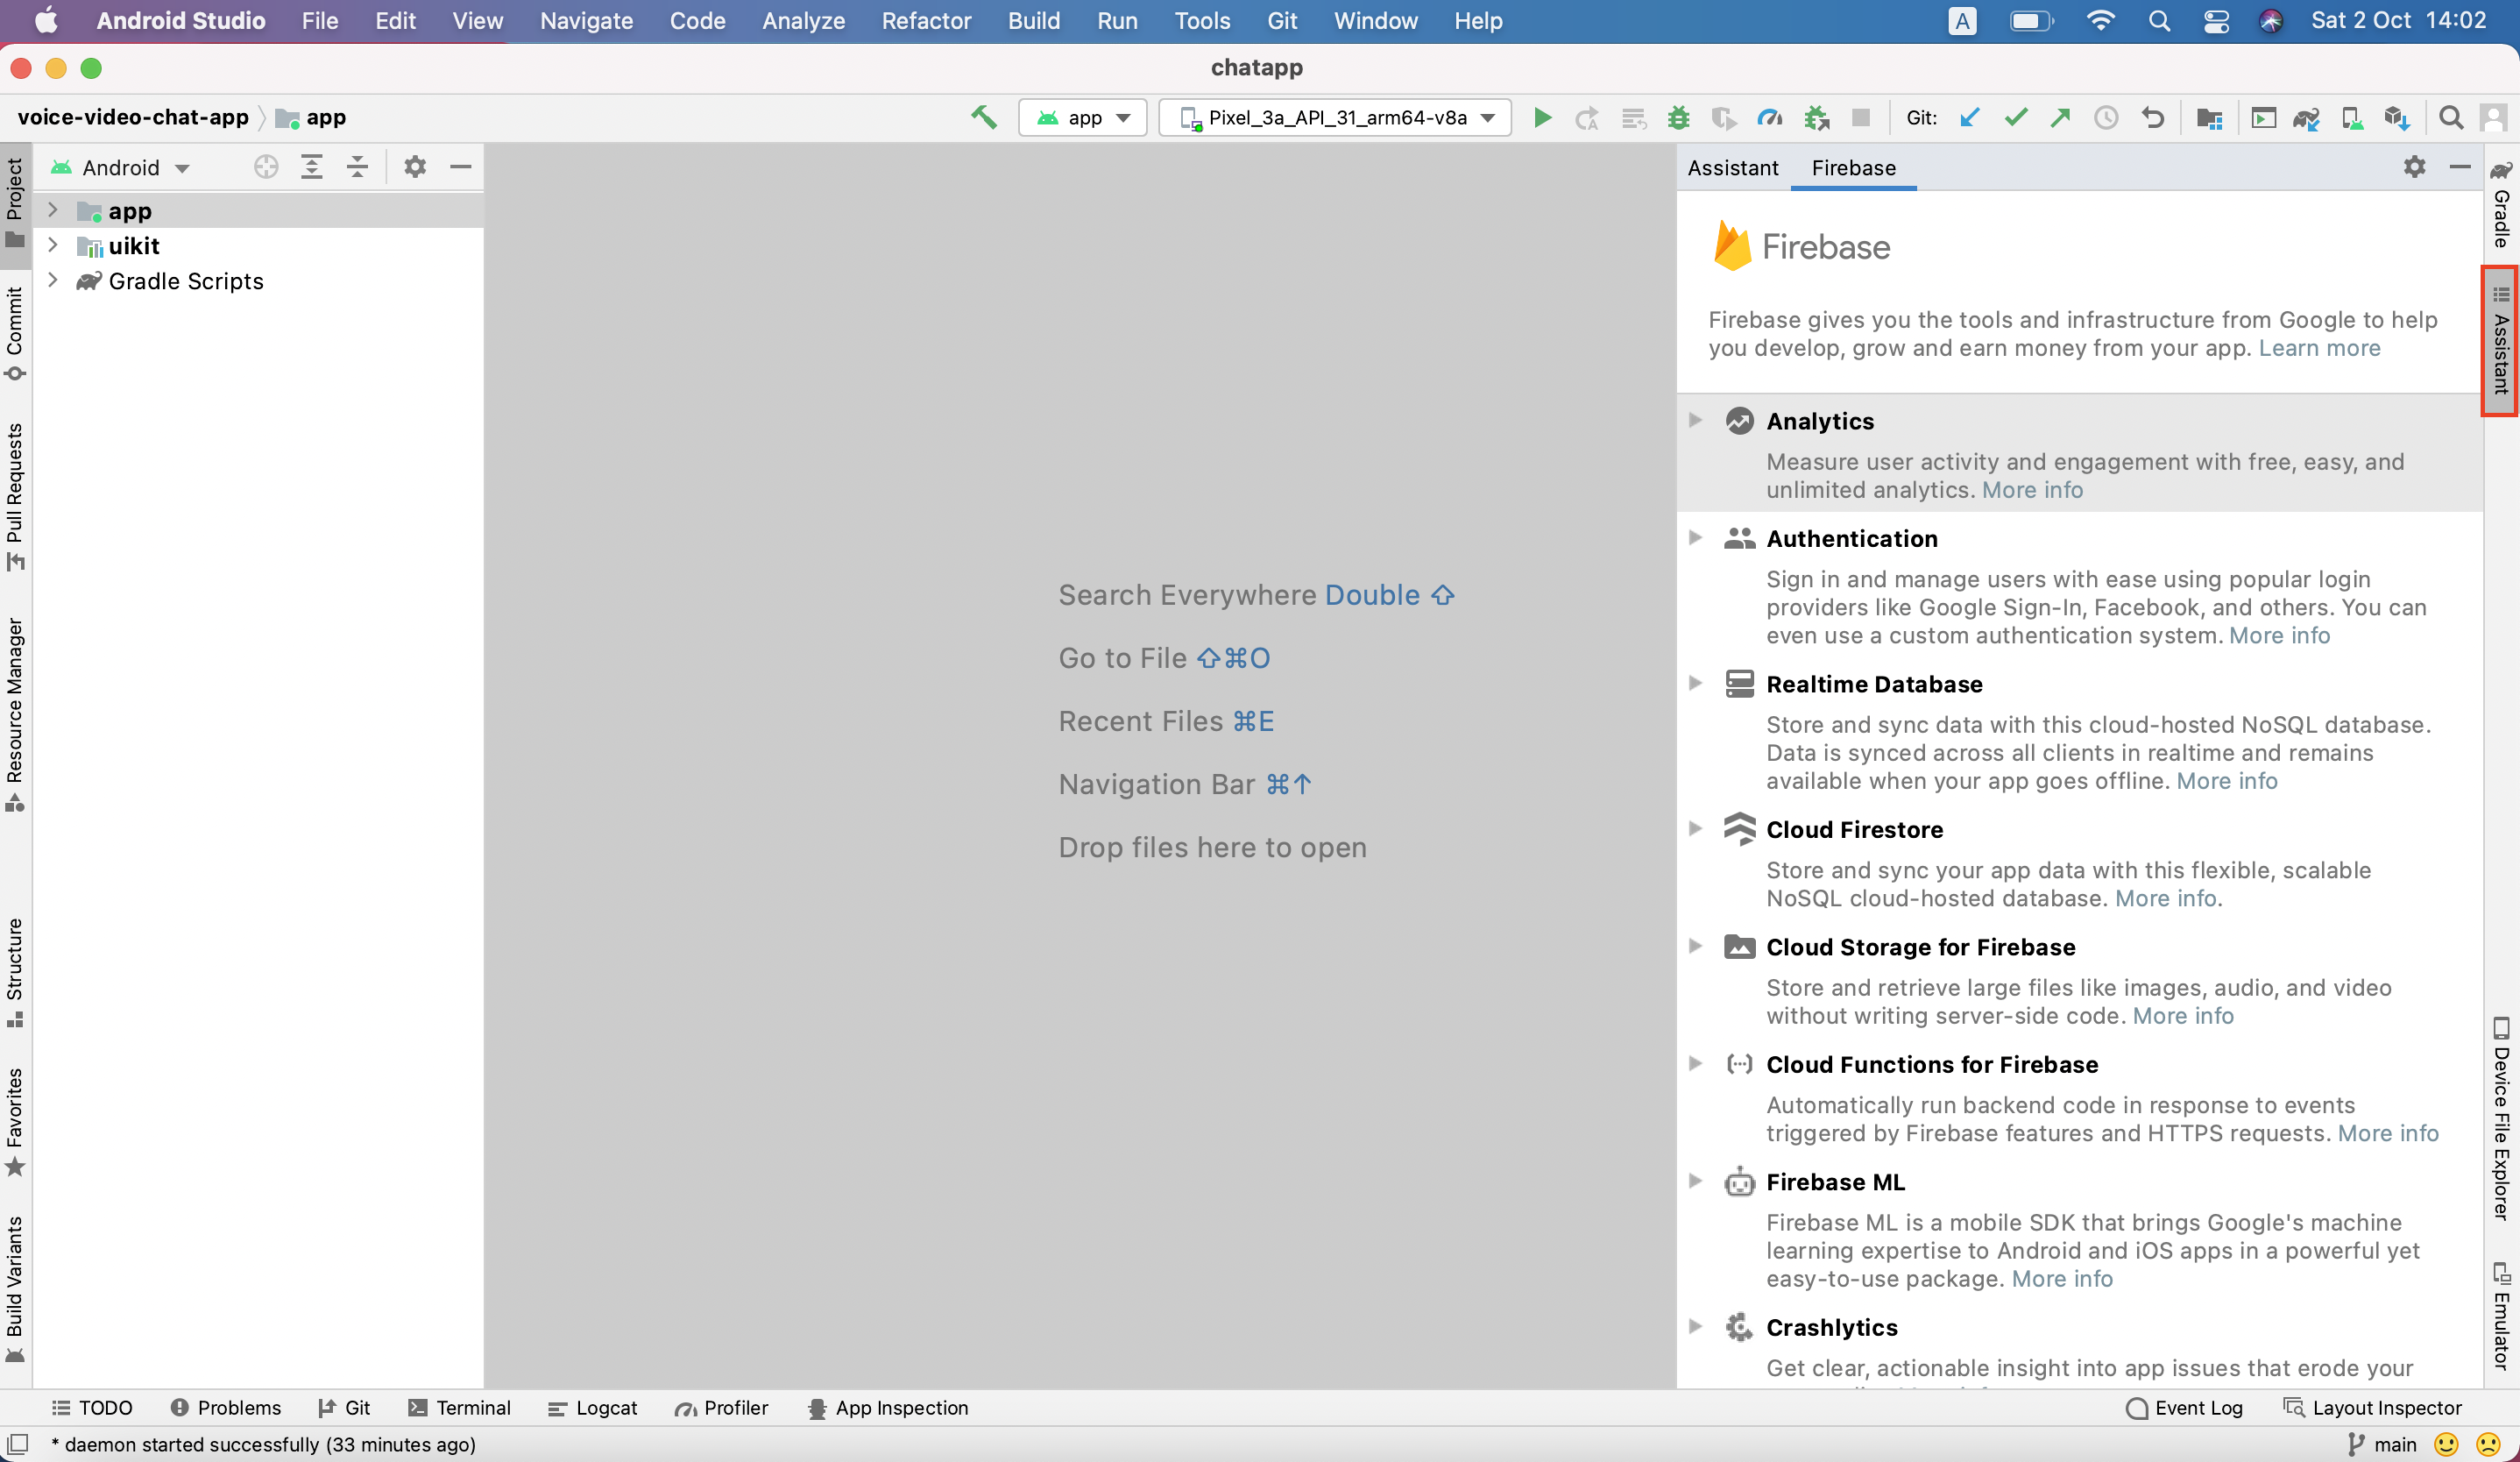Open Project Structure toolbar icon
Viewport: 2520px width, 1462px height.
pos(2209,118)
